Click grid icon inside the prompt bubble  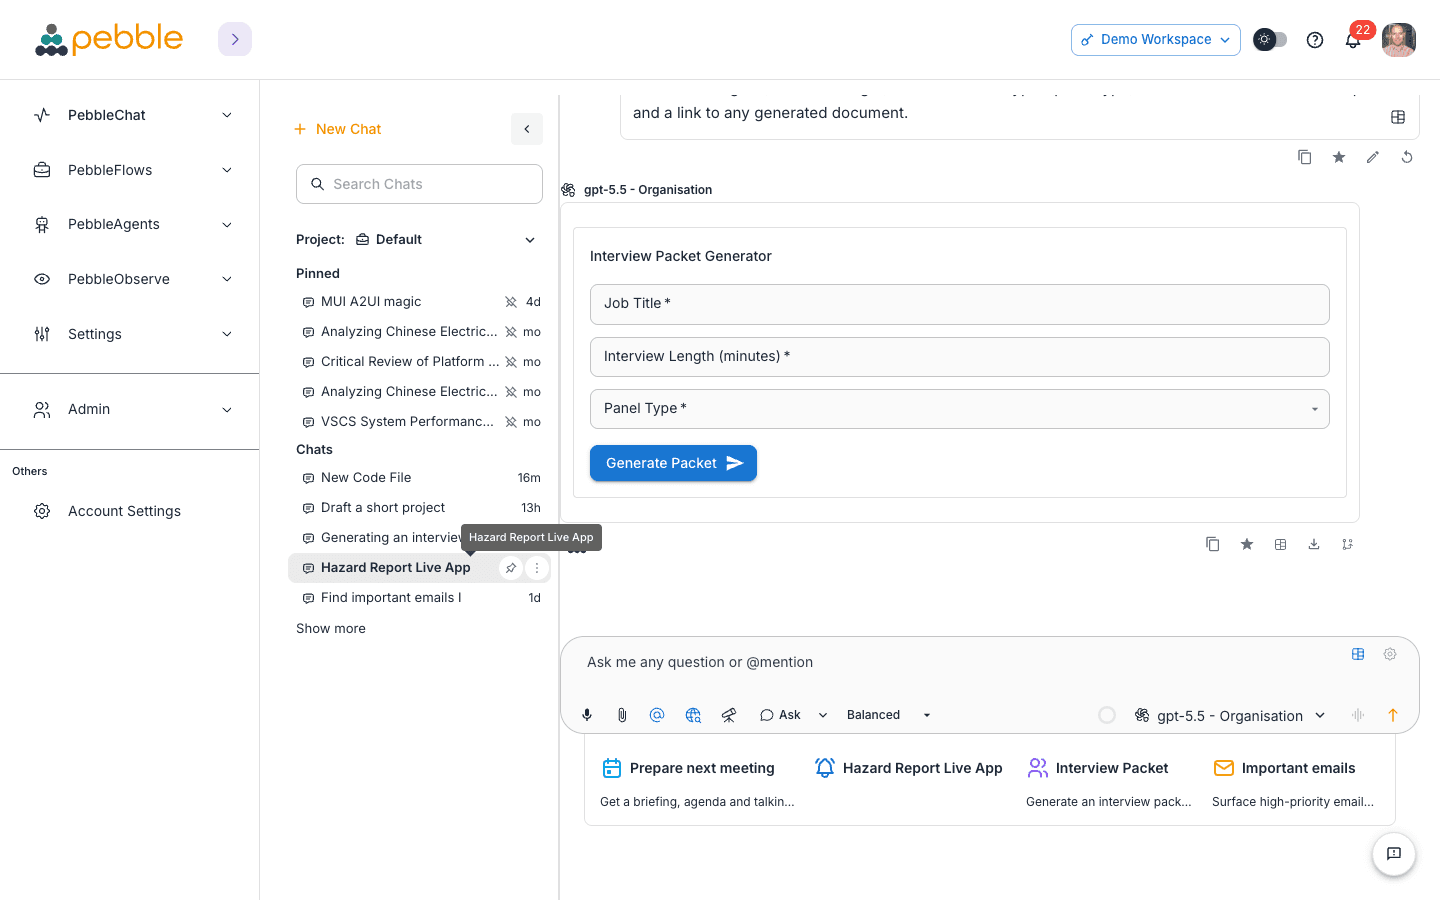(x=1398, y=117)
